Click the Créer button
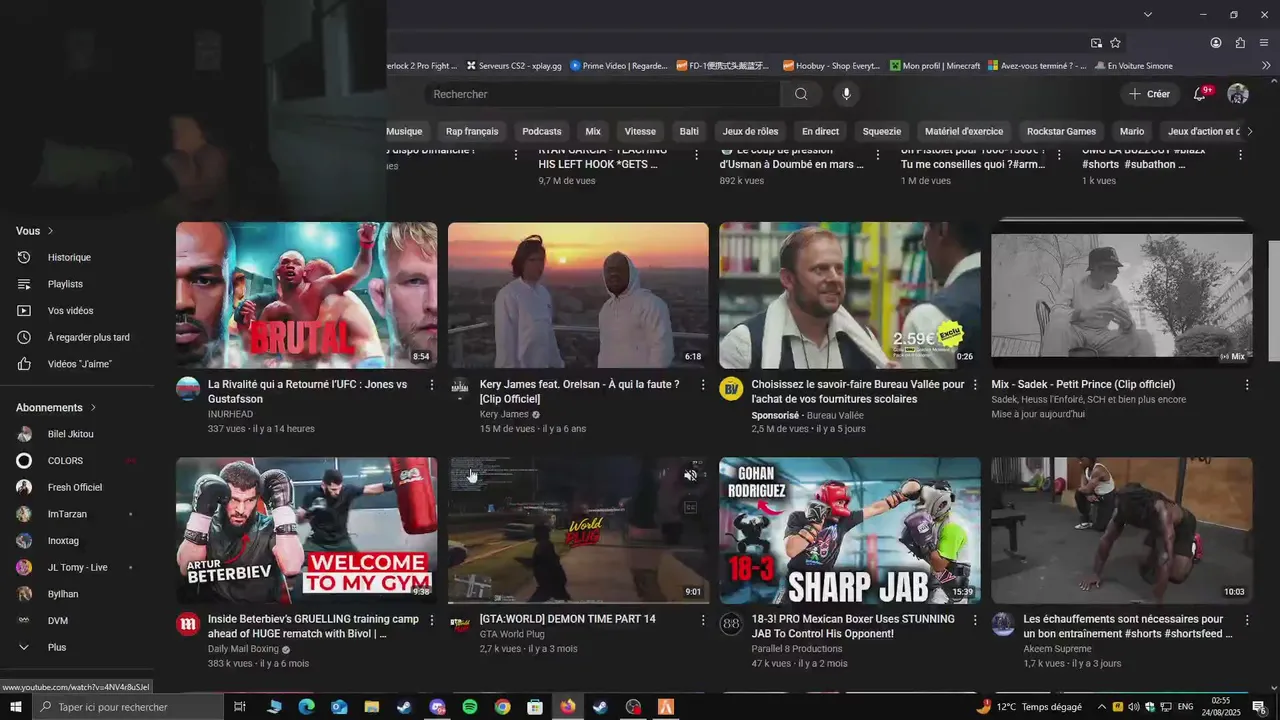Viewport: 1280px width, 720px height. click(1149, 94)
